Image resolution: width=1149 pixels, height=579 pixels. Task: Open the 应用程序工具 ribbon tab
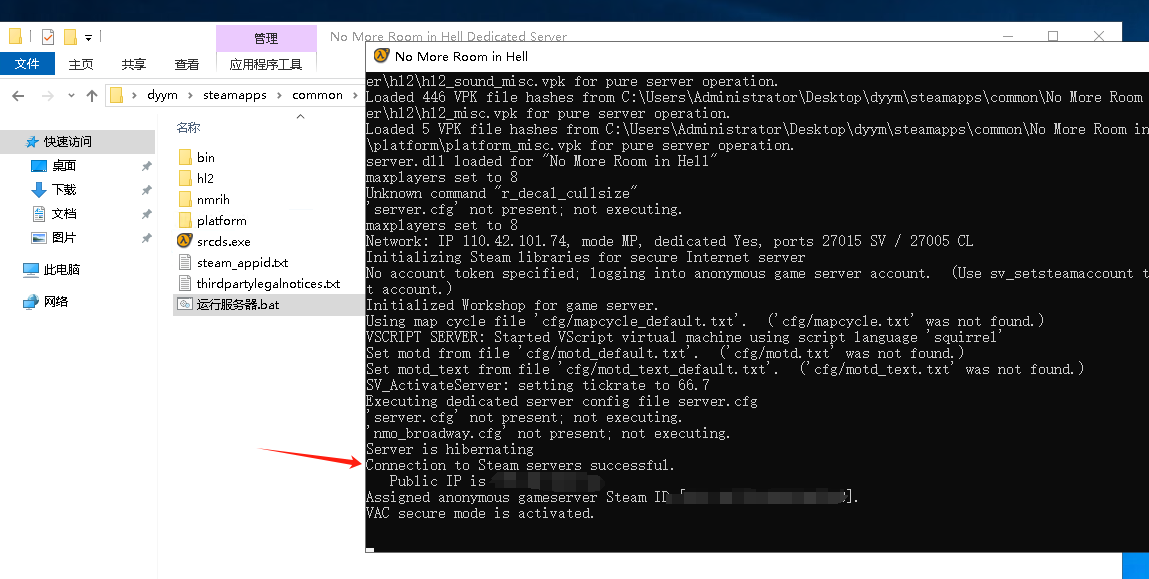[266, 64]
